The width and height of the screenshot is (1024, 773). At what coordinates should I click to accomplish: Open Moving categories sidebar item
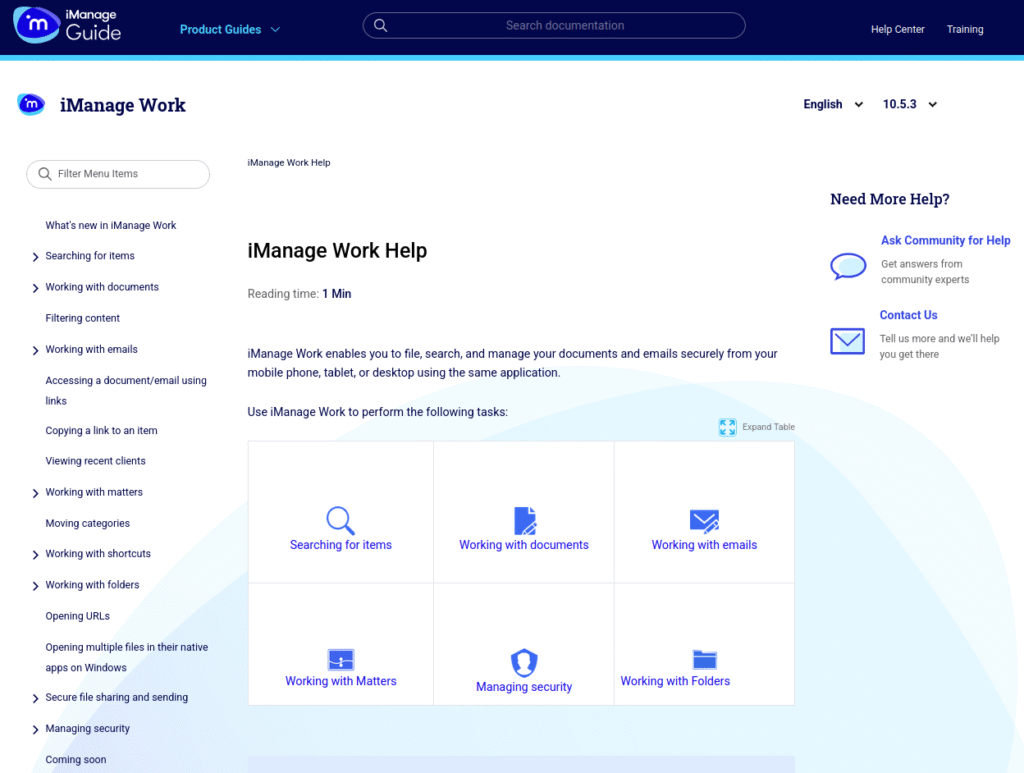pyautogui.click(x=88, y=523)
